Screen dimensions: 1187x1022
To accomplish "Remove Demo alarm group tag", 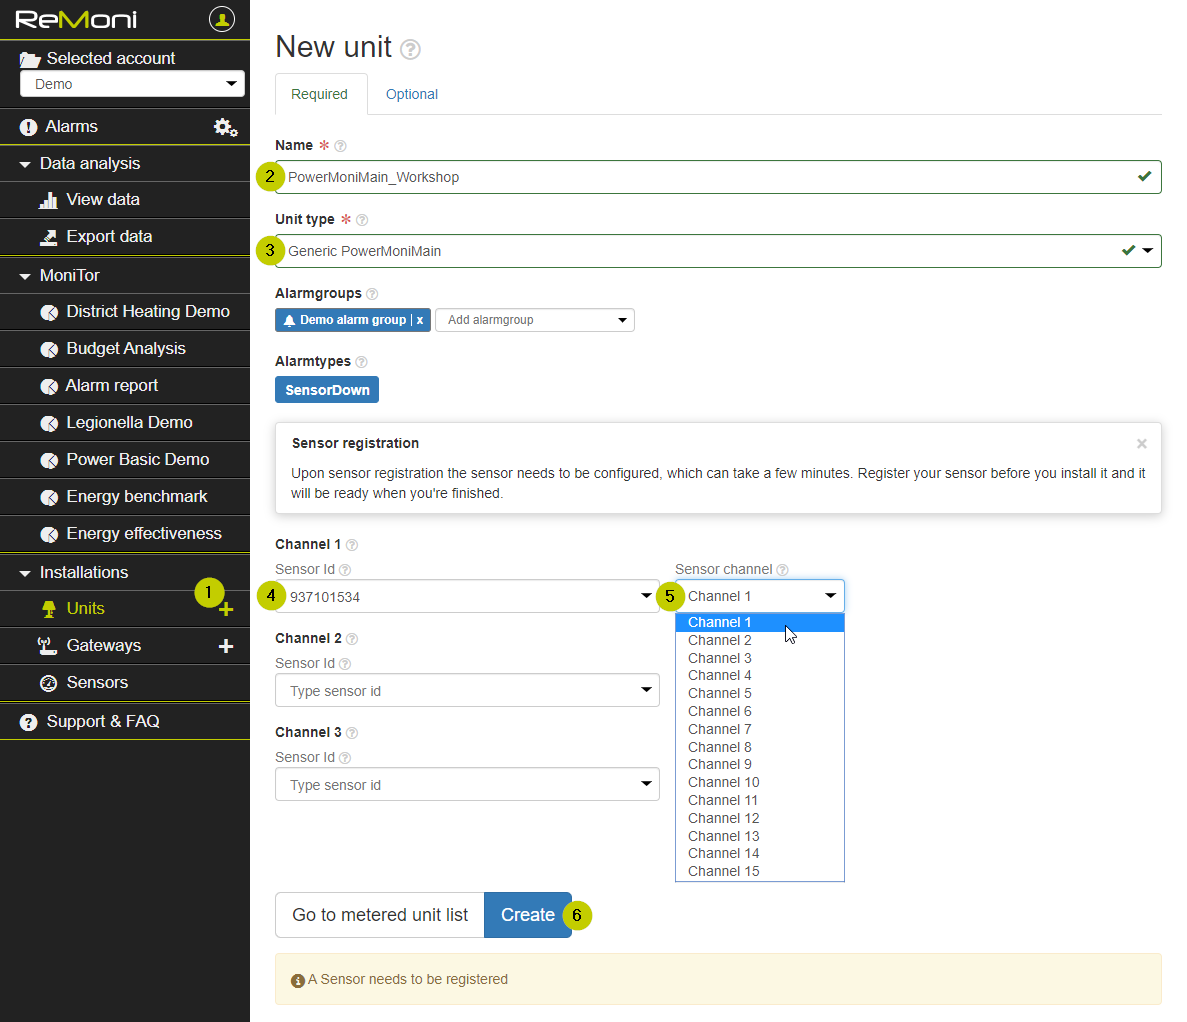I will [x=419, y=320].
